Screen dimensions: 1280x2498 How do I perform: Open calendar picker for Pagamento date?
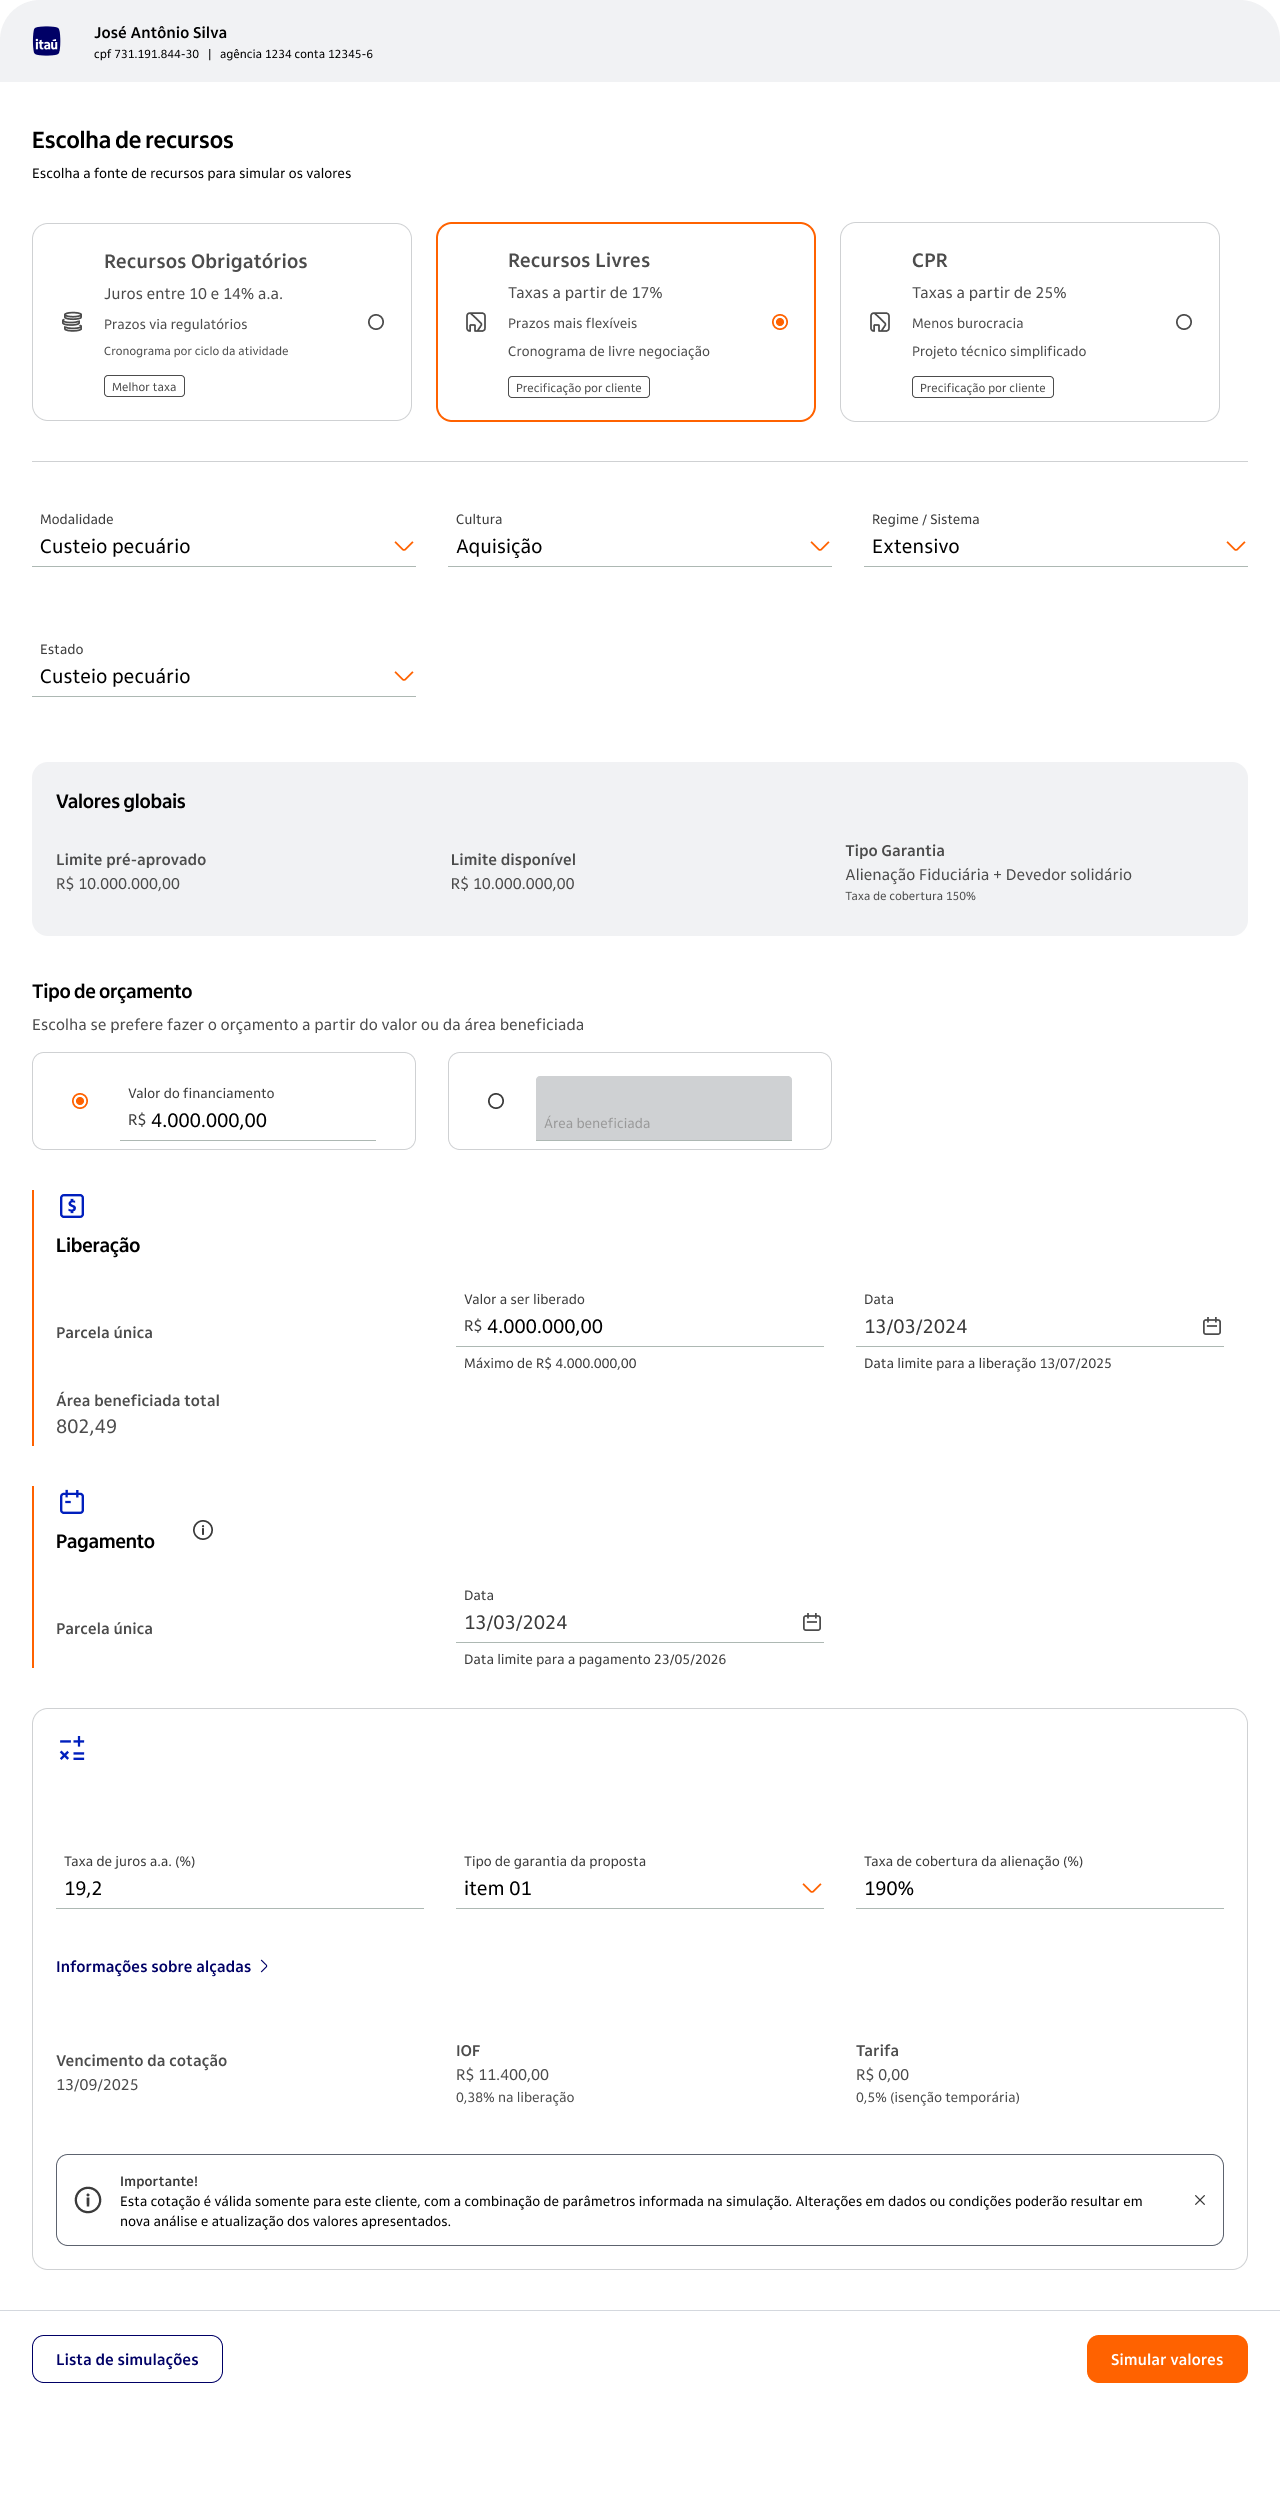(811, 1622)
